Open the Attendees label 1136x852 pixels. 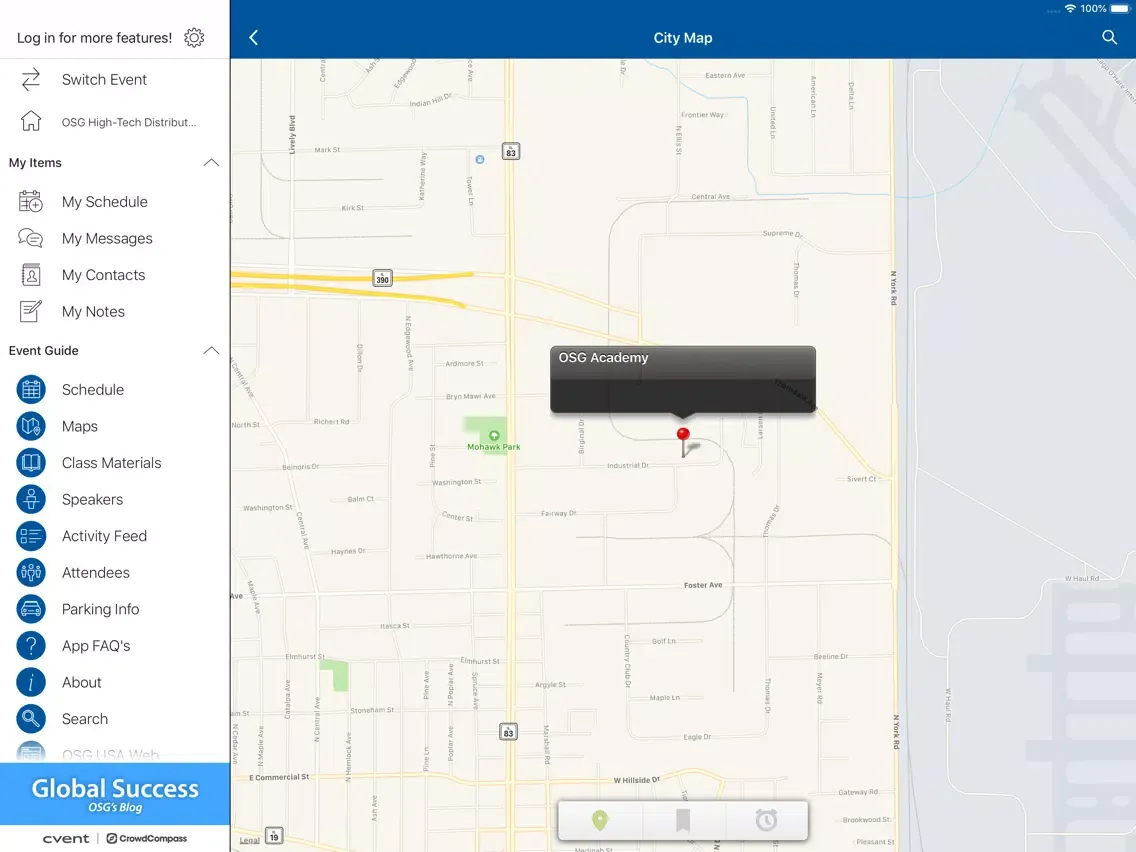96,572
